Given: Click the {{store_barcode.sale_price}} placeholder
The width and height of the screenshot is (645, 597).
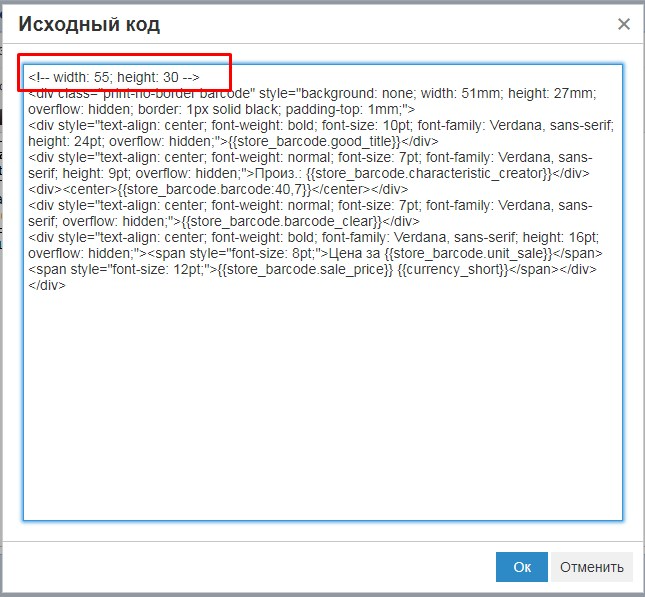Looking at the screenshot, I should point(305,270).
